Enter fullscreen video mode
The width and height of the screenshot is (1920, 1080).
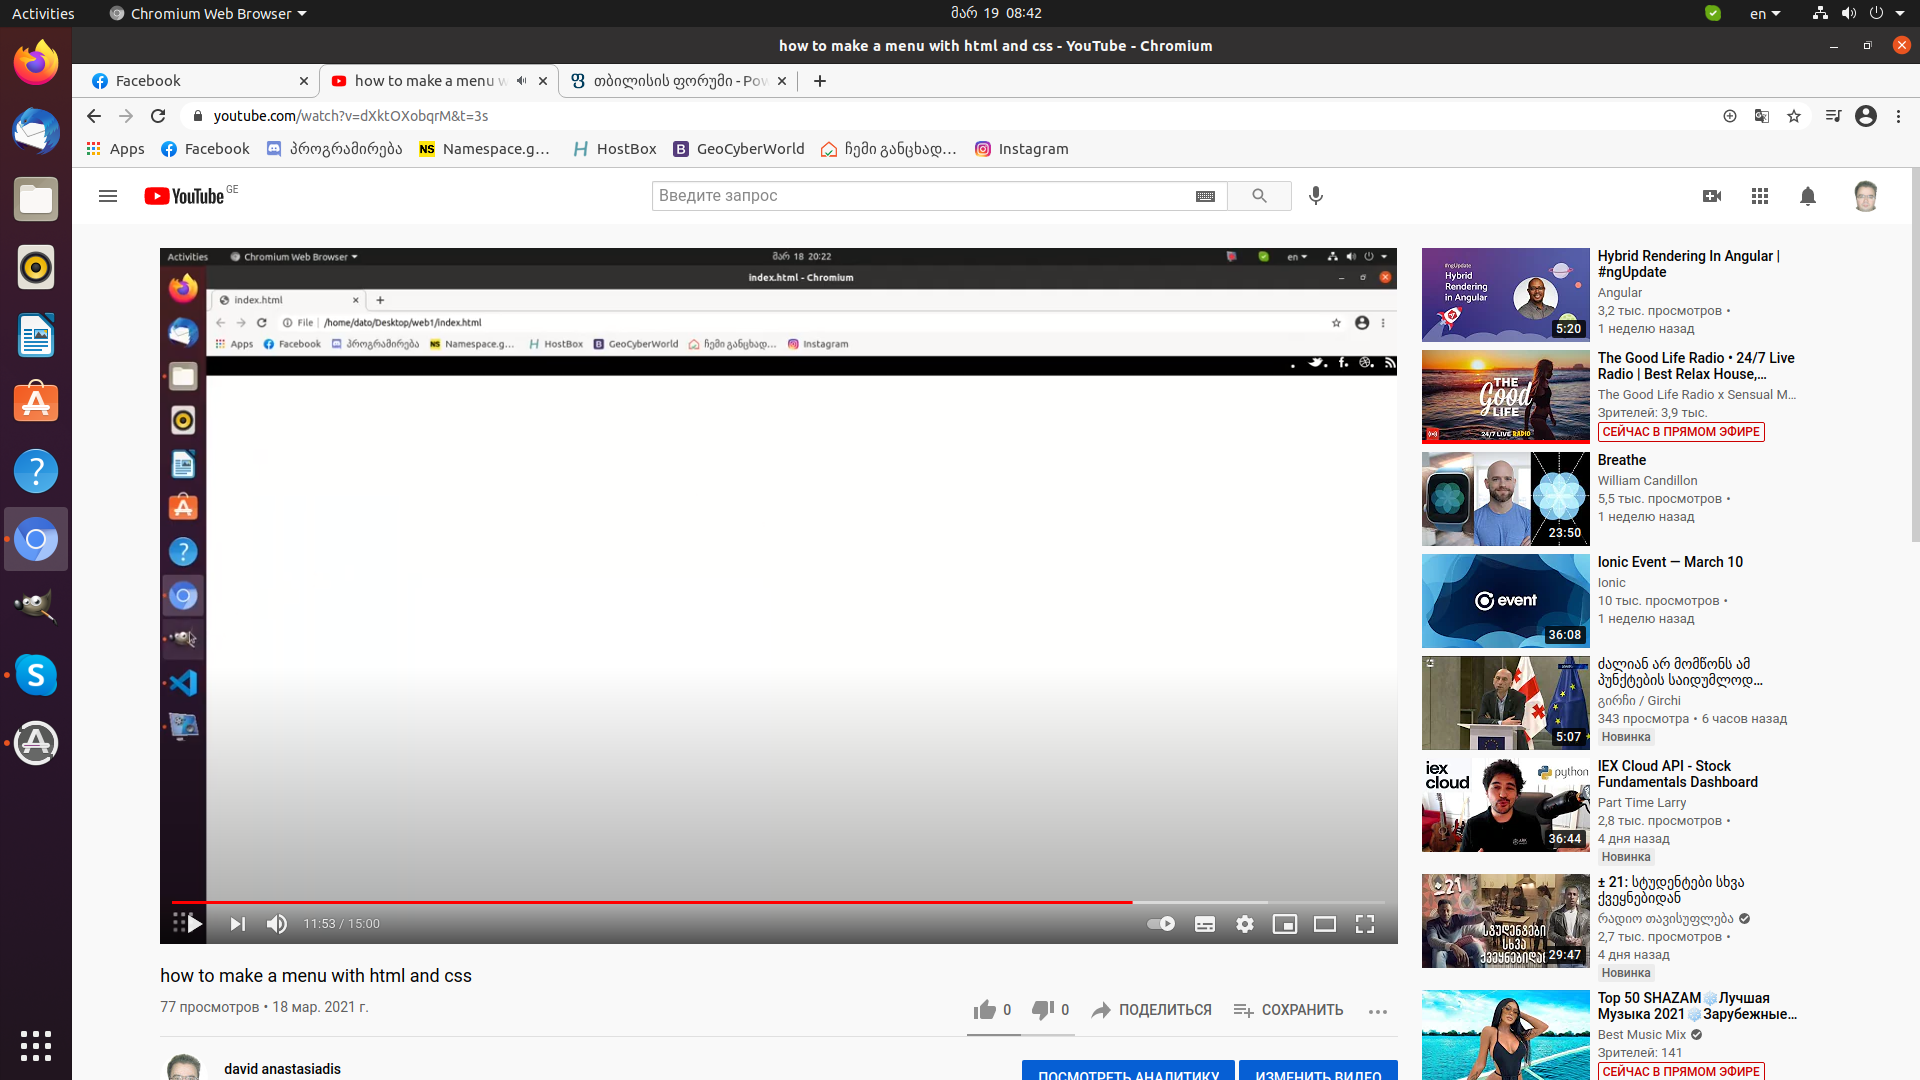[x=1364, y=924]
